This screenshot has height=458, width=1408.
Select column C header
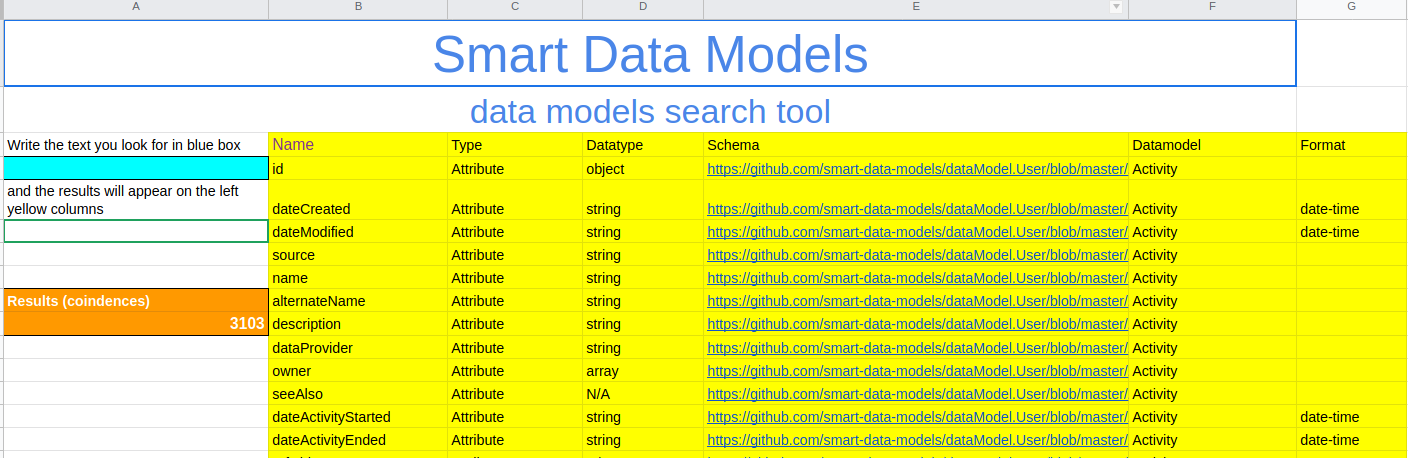click(x=515, y=7)
